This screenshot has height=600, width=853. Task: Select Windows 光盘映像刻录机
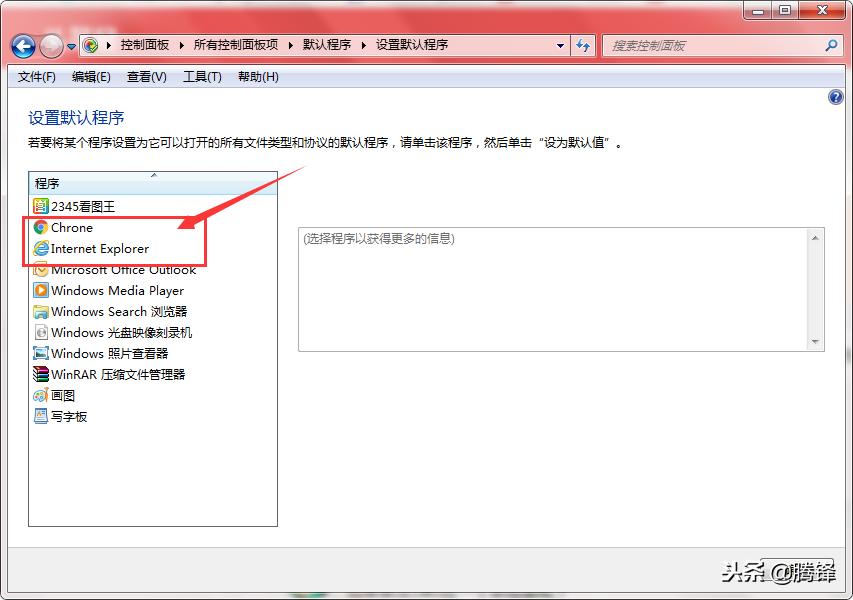[x=115, y=332]
